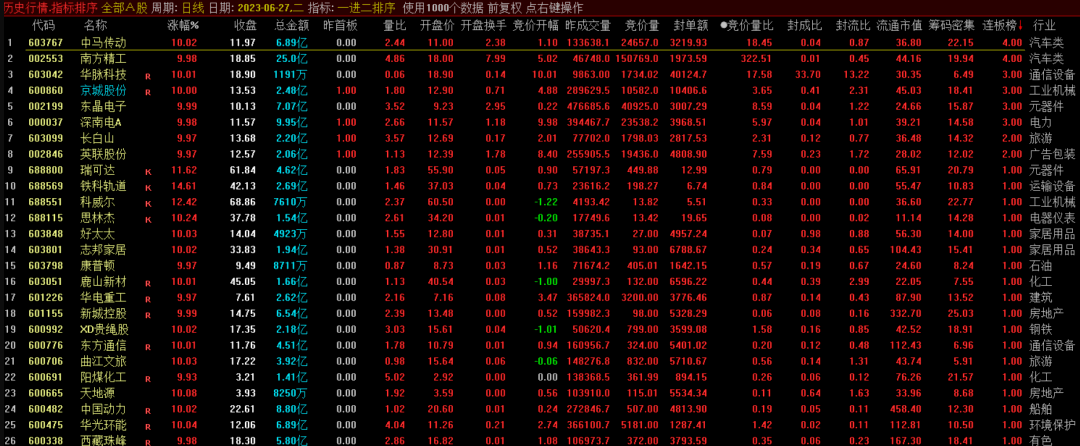Sort by the 收盘 column header
Image resolution: width=1080 pixels, height=446 pixels.
tap(245, 26)
